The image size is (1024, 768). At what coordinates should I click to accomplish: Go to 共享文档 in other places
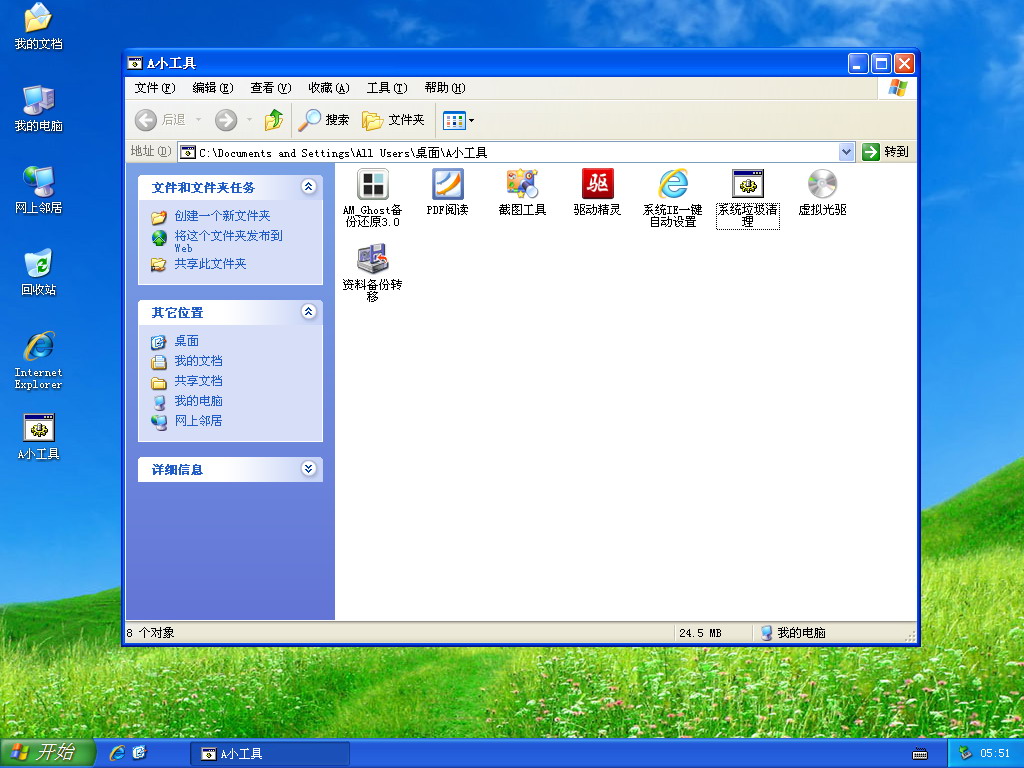pos(199,381)
